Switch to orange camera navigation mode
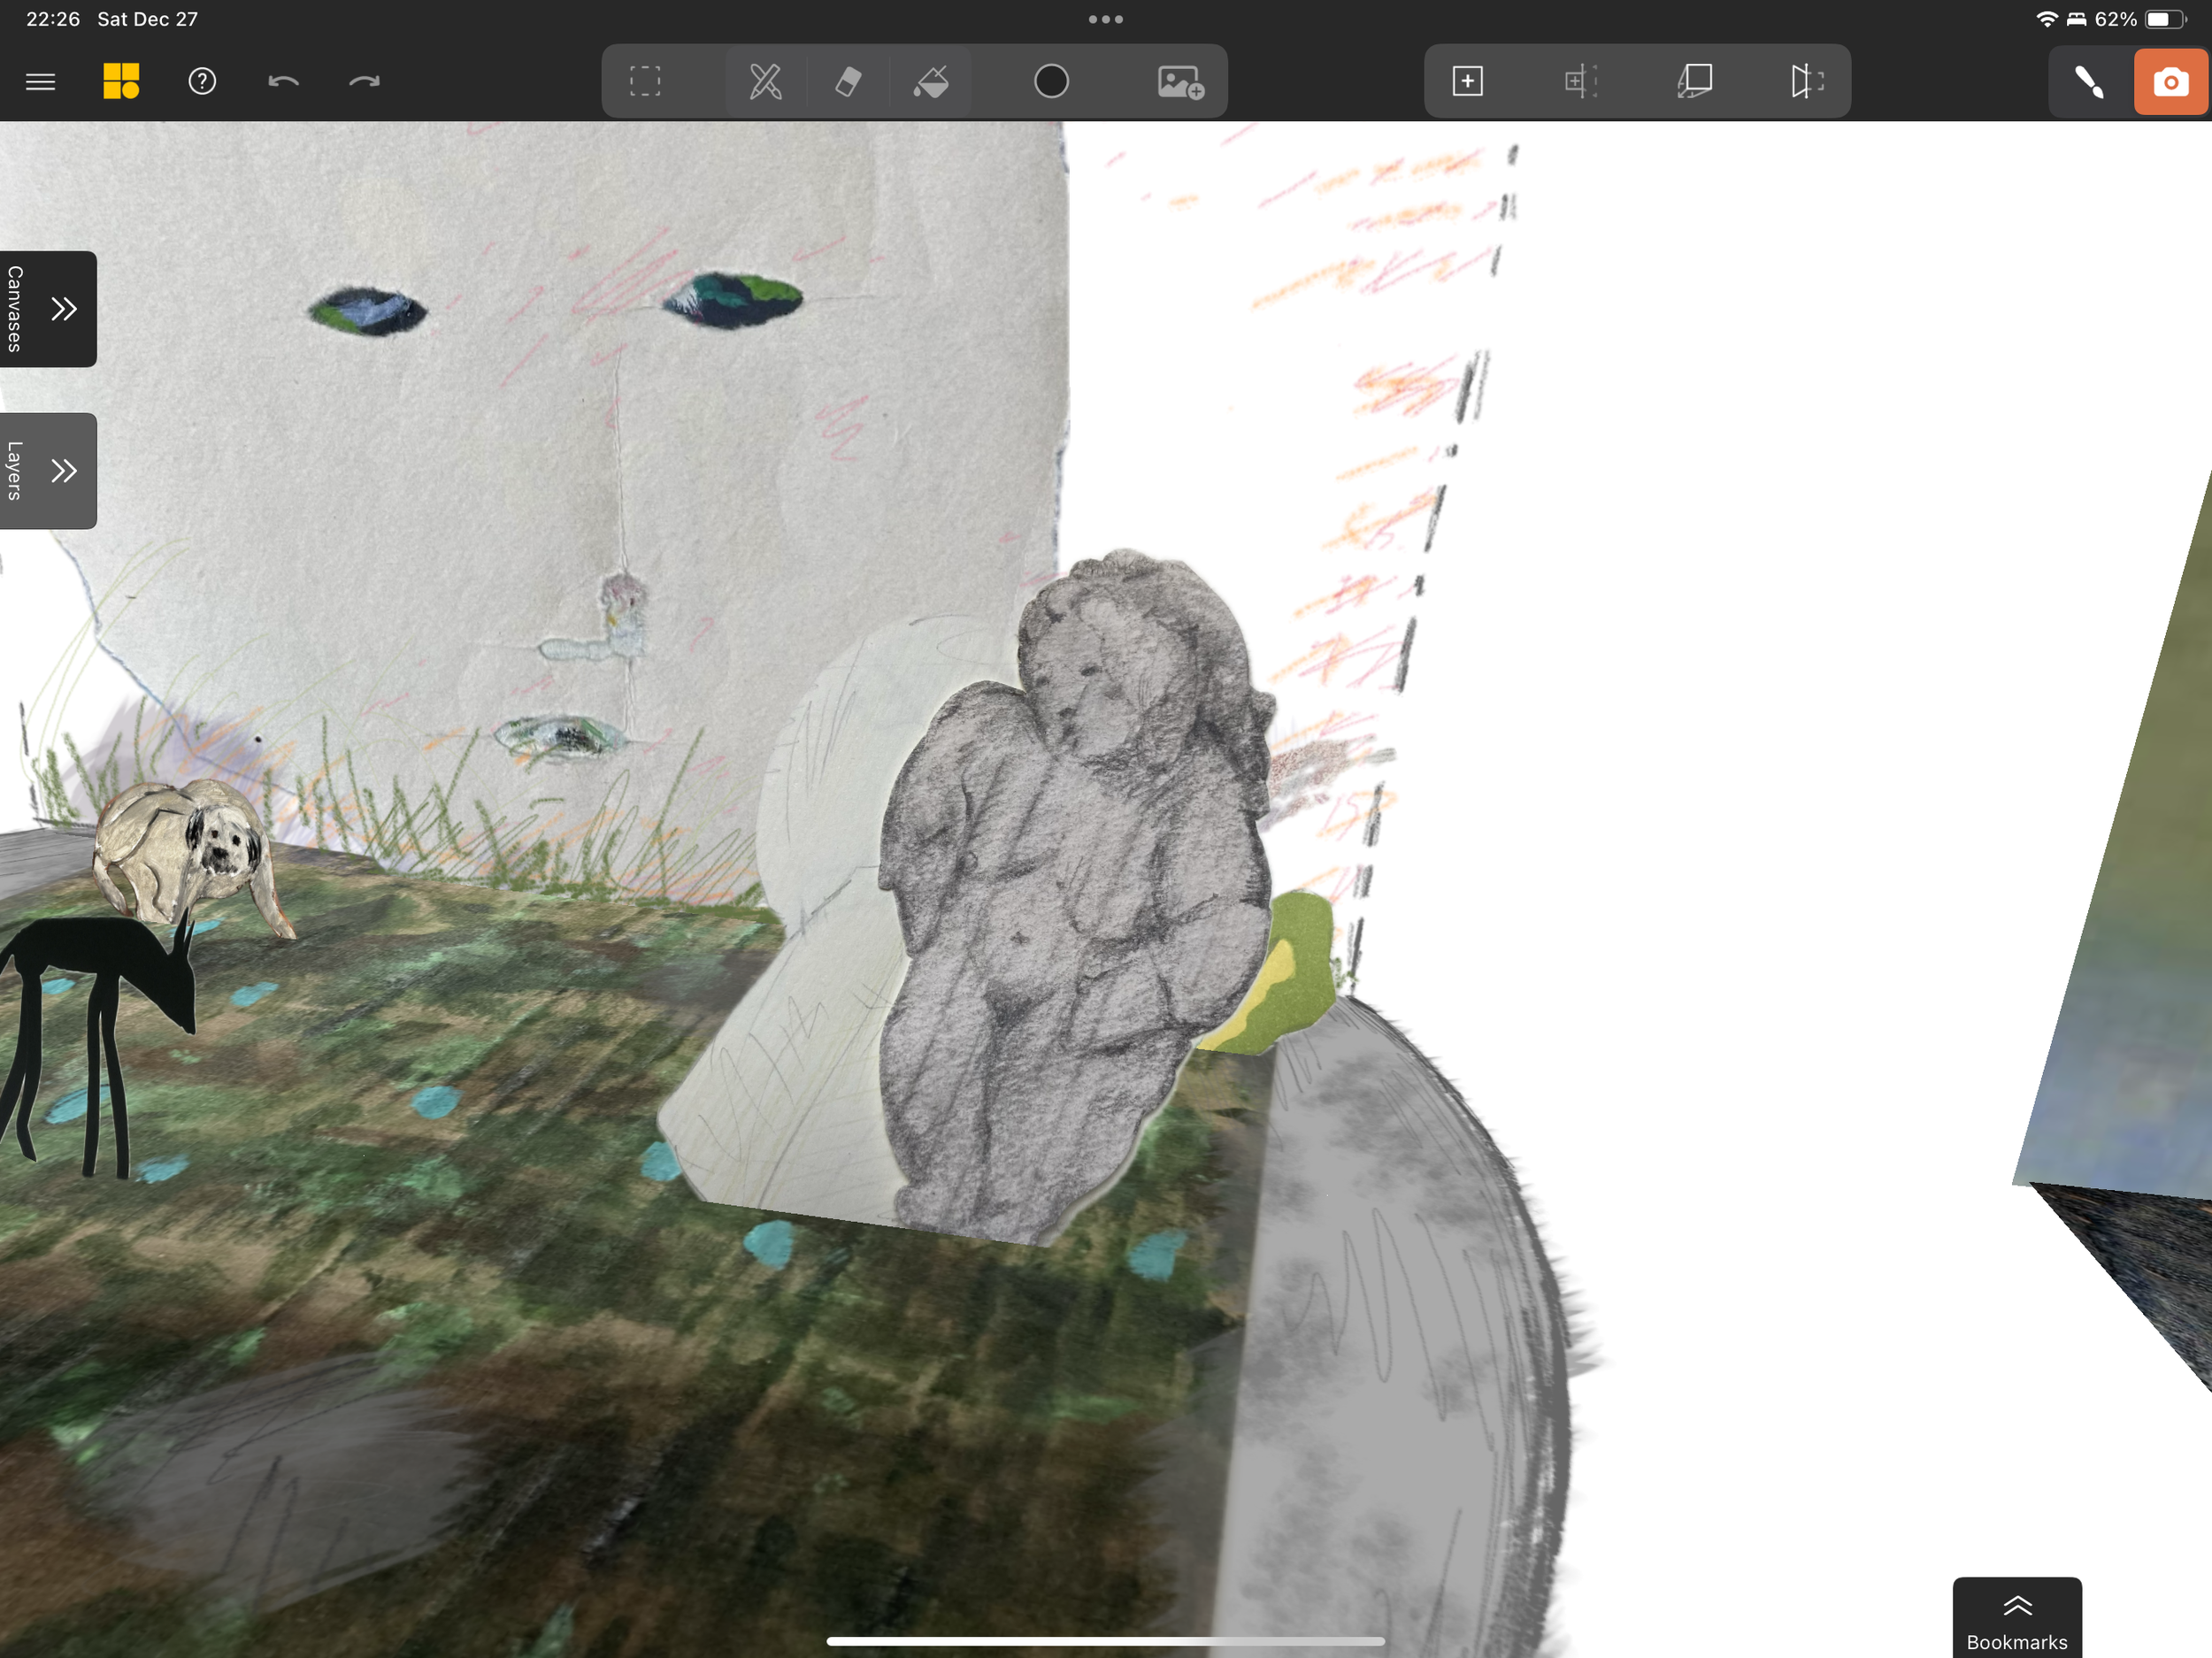2212x1658 pixels. coord(2170,81)
